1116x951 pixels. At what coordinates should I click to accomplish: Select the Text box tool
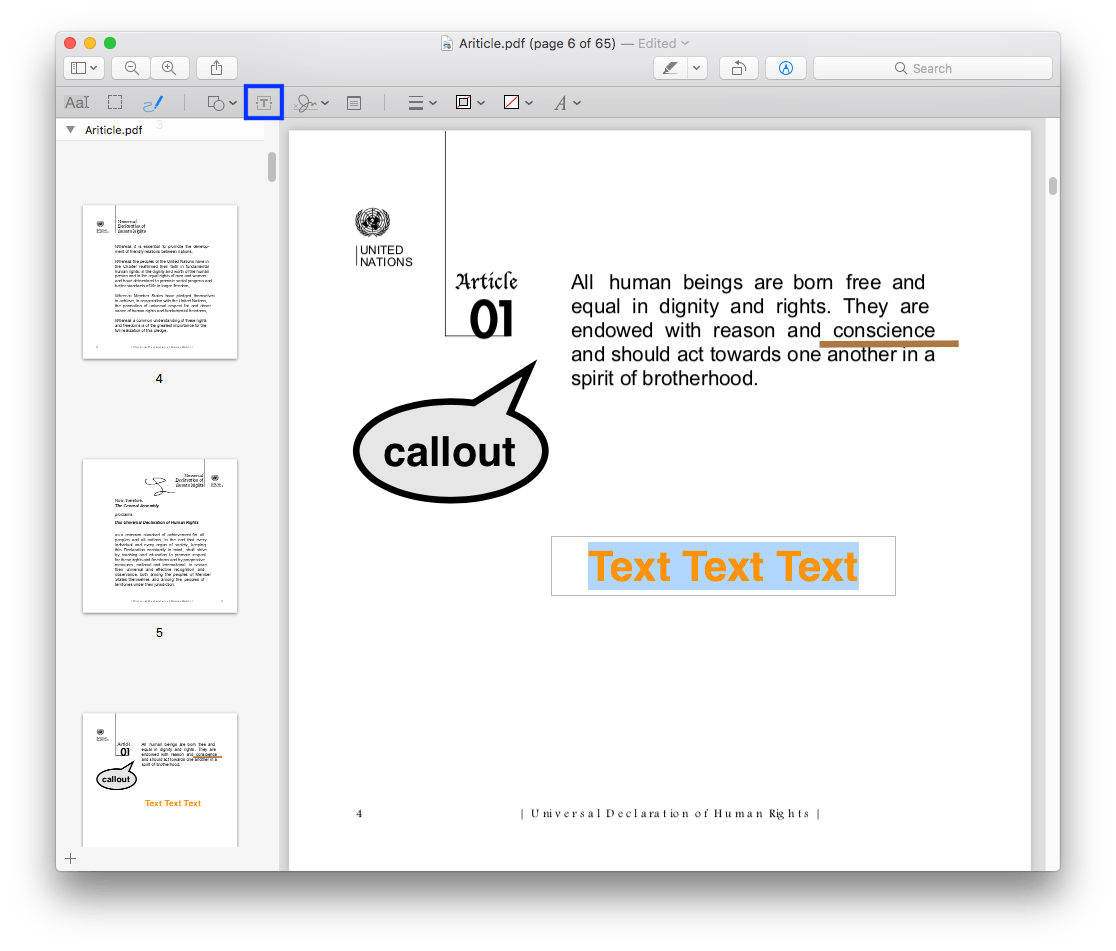coord(263,101)
